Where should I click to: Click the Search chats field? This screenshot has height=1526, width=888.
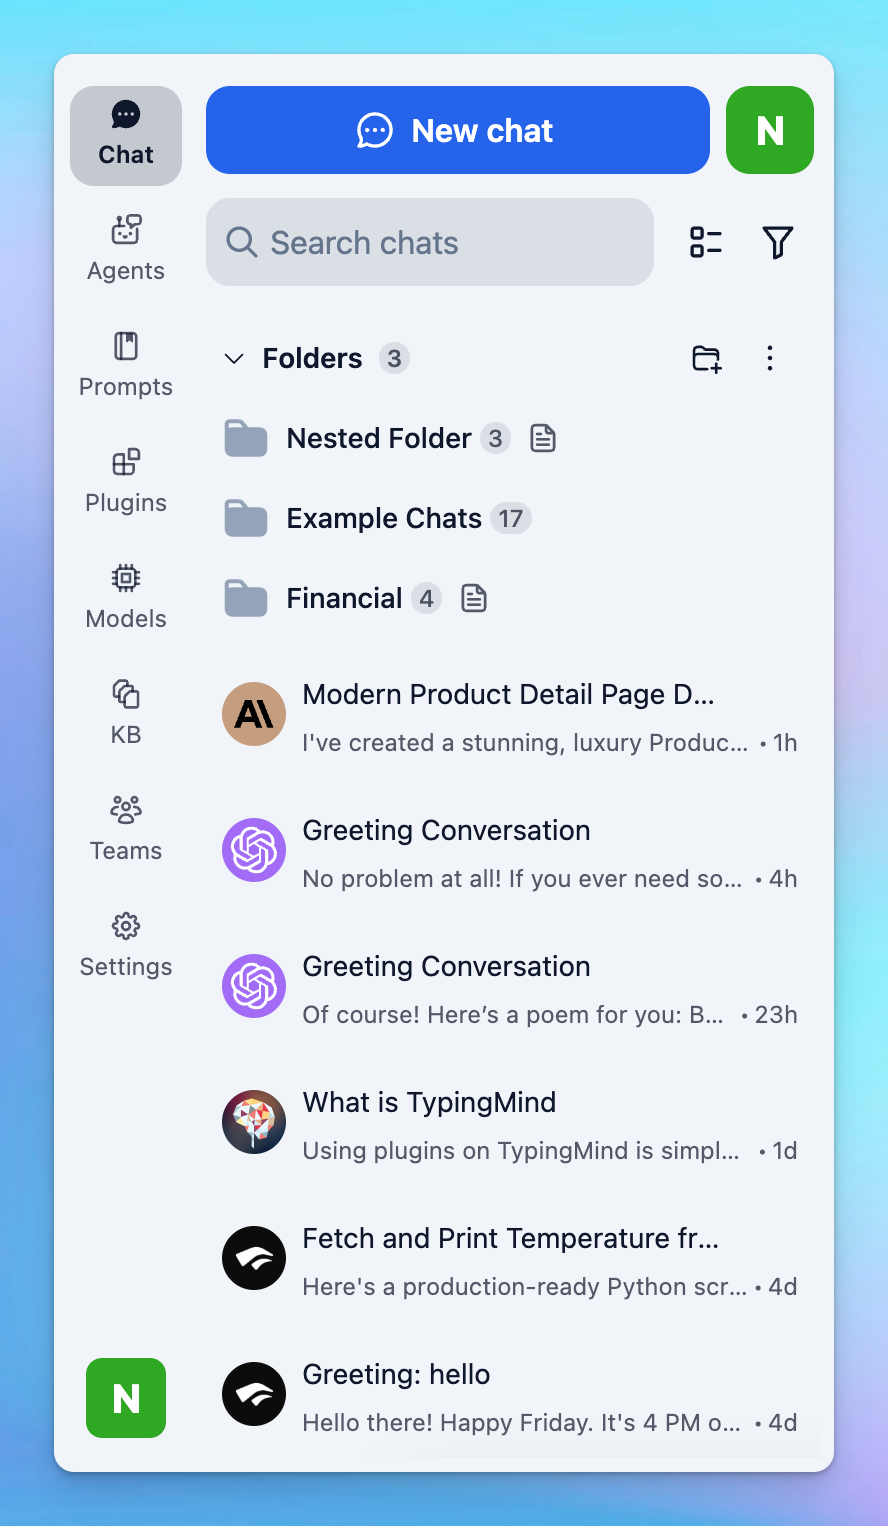(x=430, y=242)
